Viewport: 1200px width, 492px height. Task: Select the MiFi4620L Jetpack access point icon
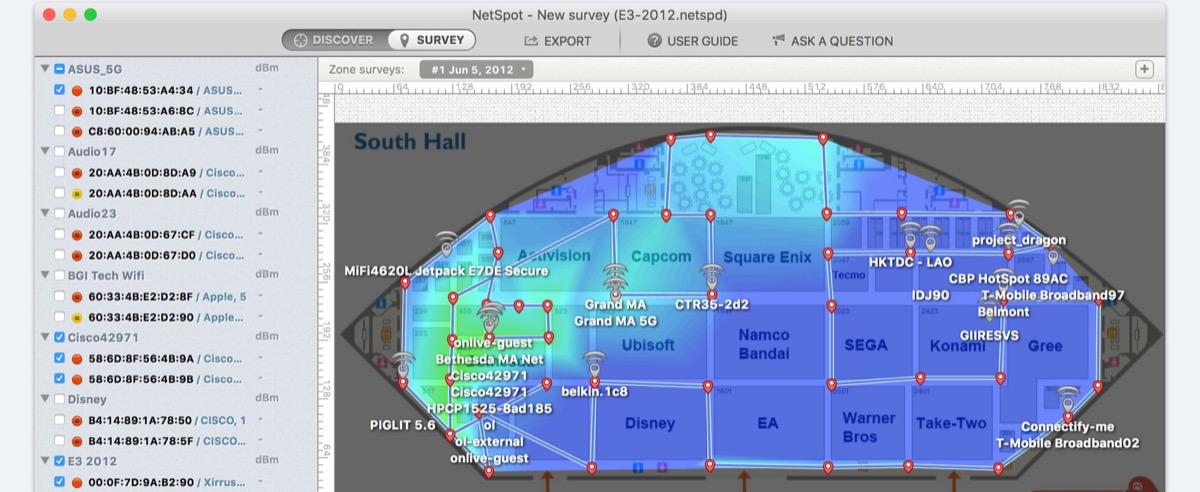[447, 243]
